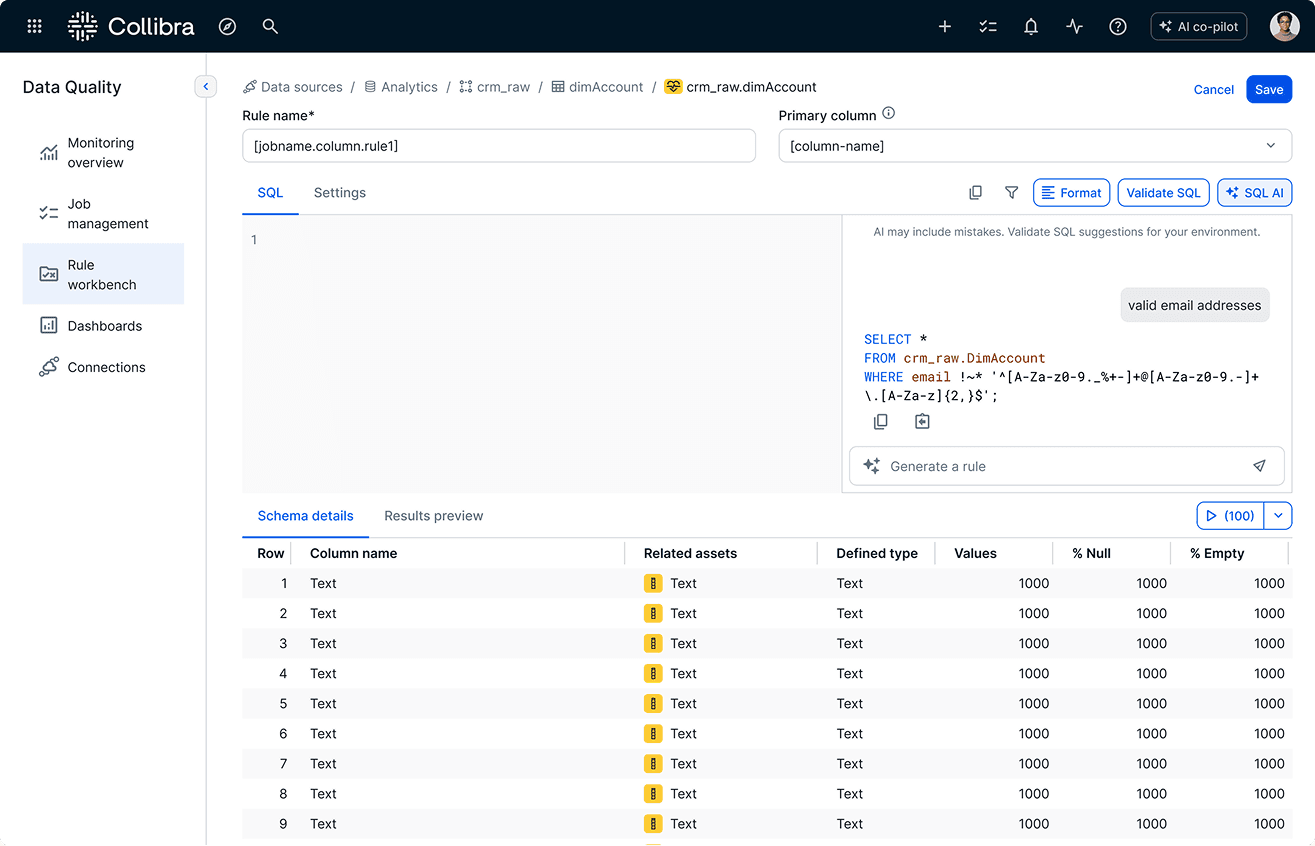1315x846 pixels.
Task: Click Validate SQL button
Action: coord(1163,193)
